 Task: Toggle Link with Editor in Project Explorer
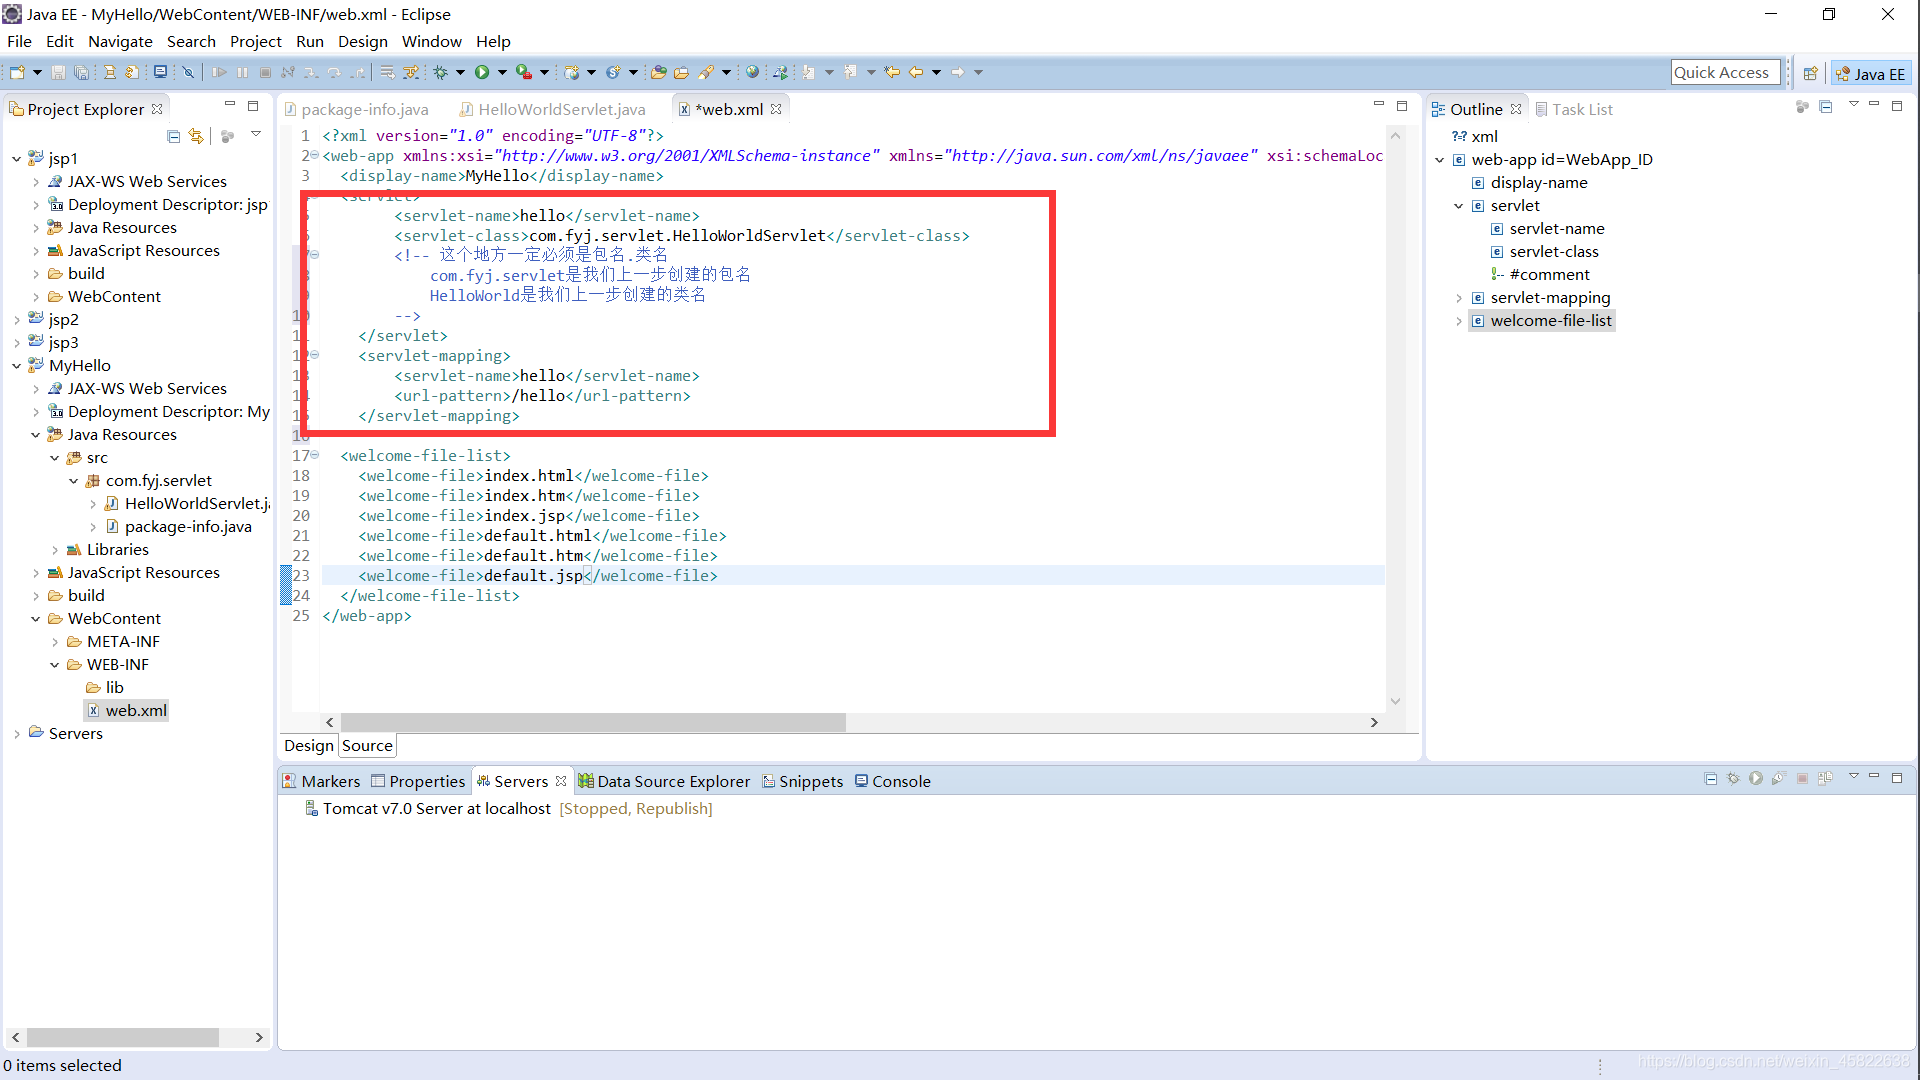click(196, 136)
